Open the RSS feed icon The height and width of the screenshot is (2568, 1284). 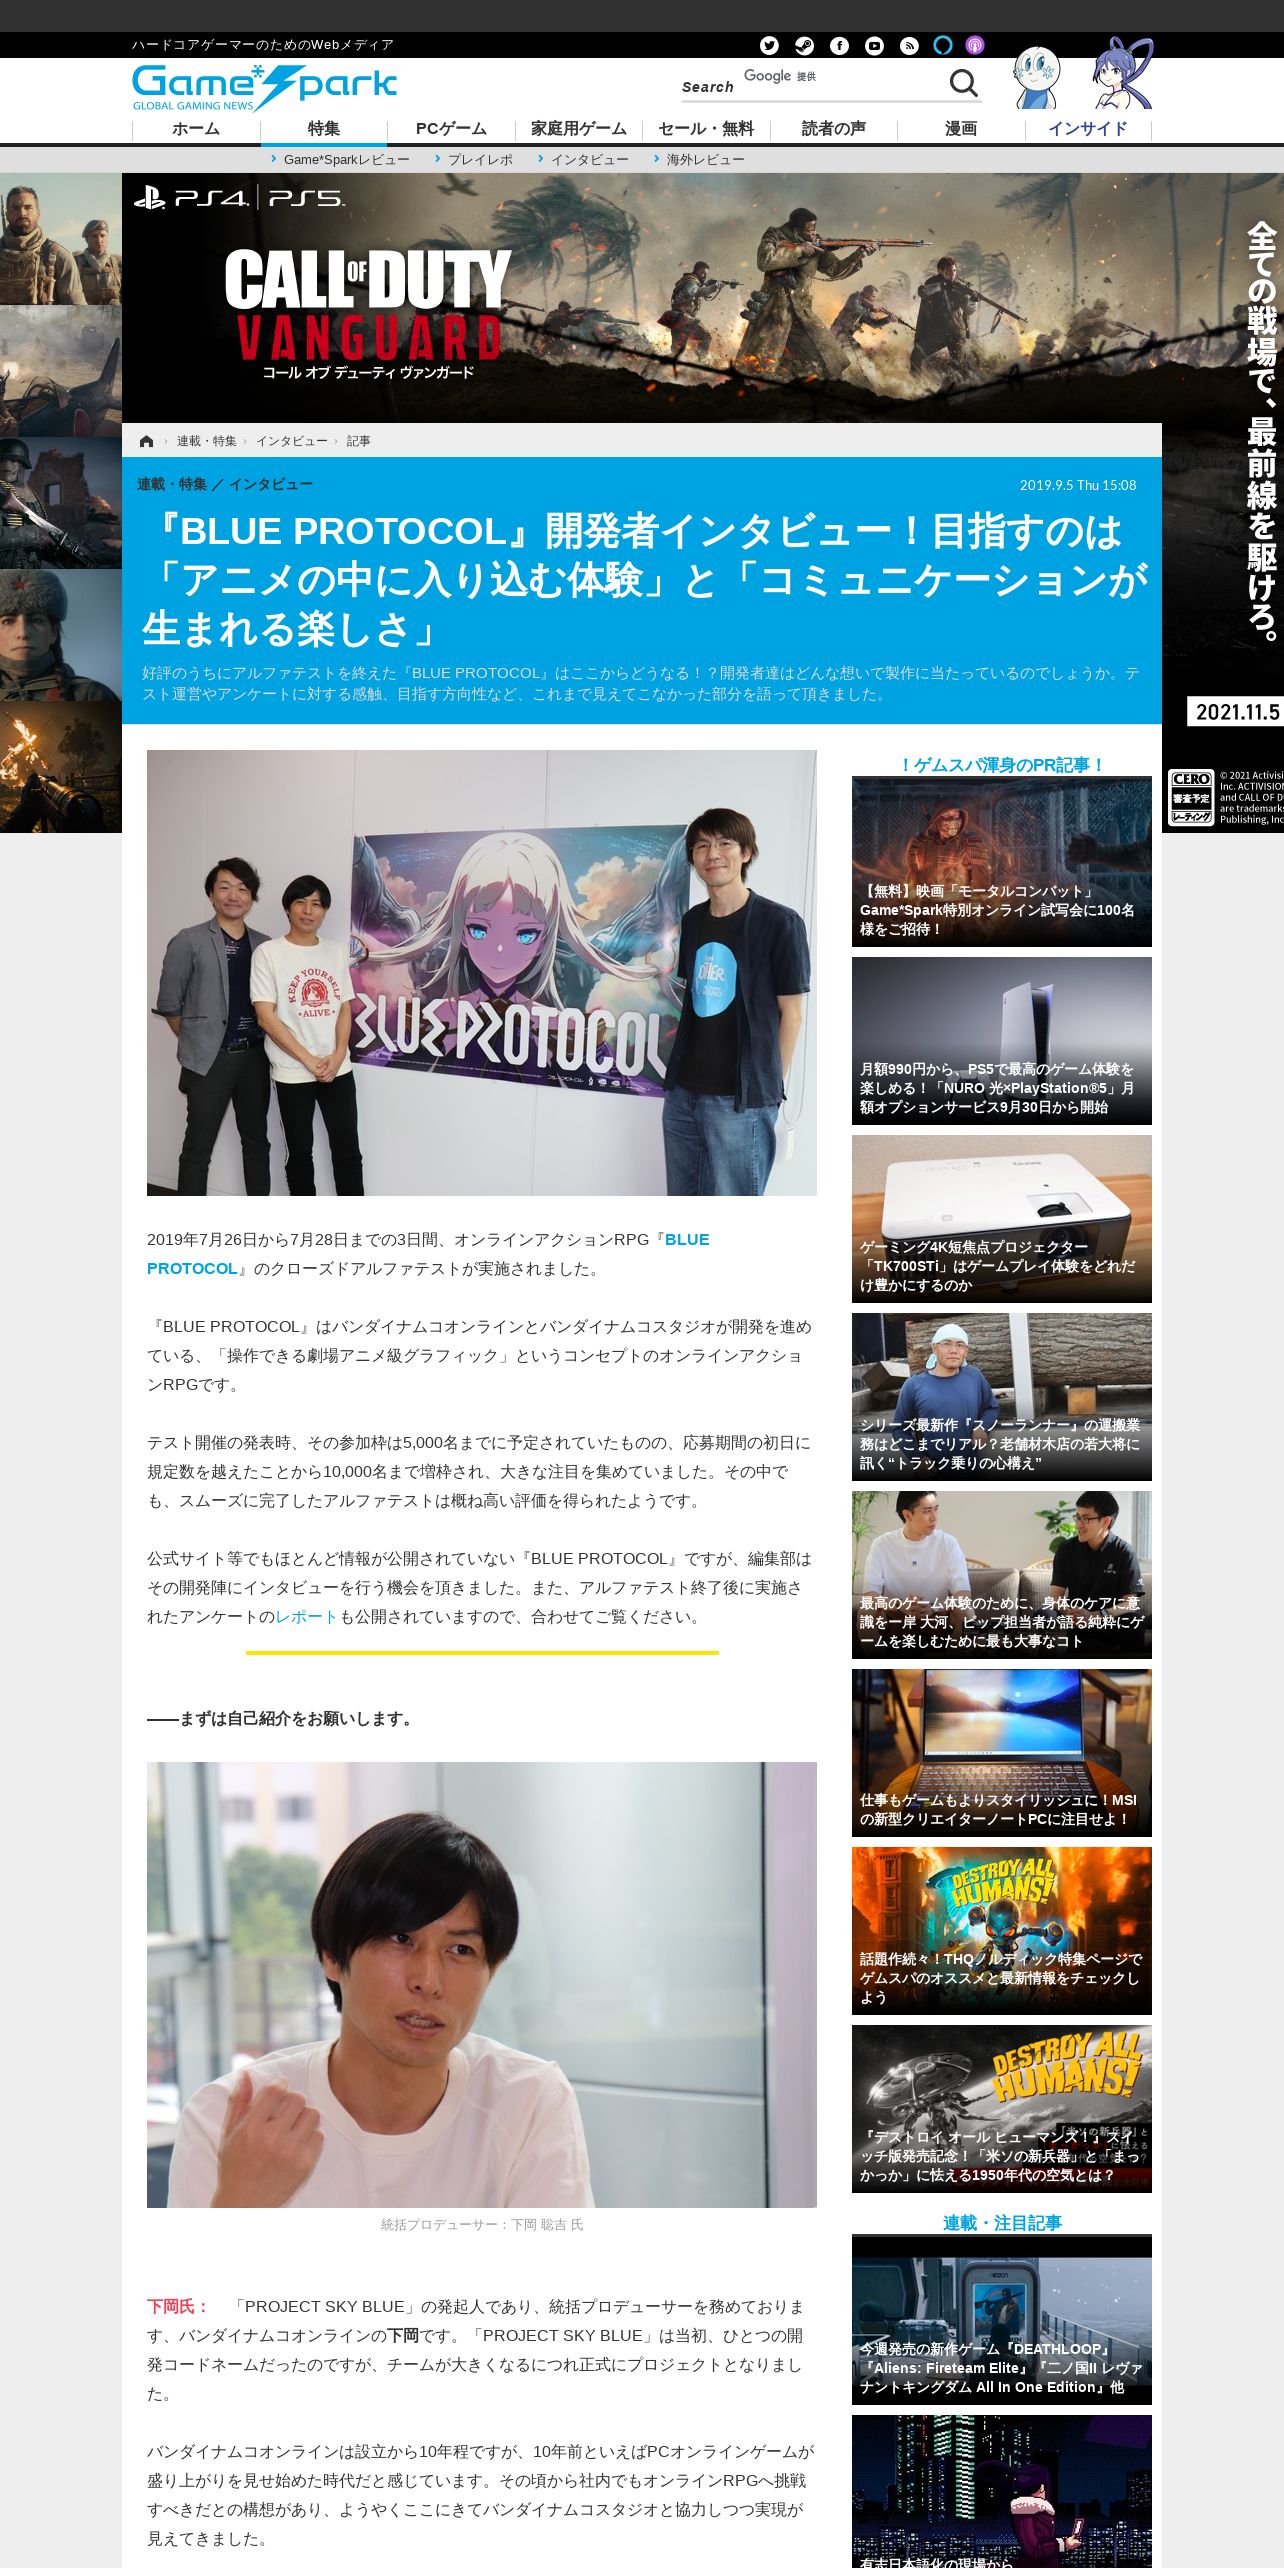(909, 45)
